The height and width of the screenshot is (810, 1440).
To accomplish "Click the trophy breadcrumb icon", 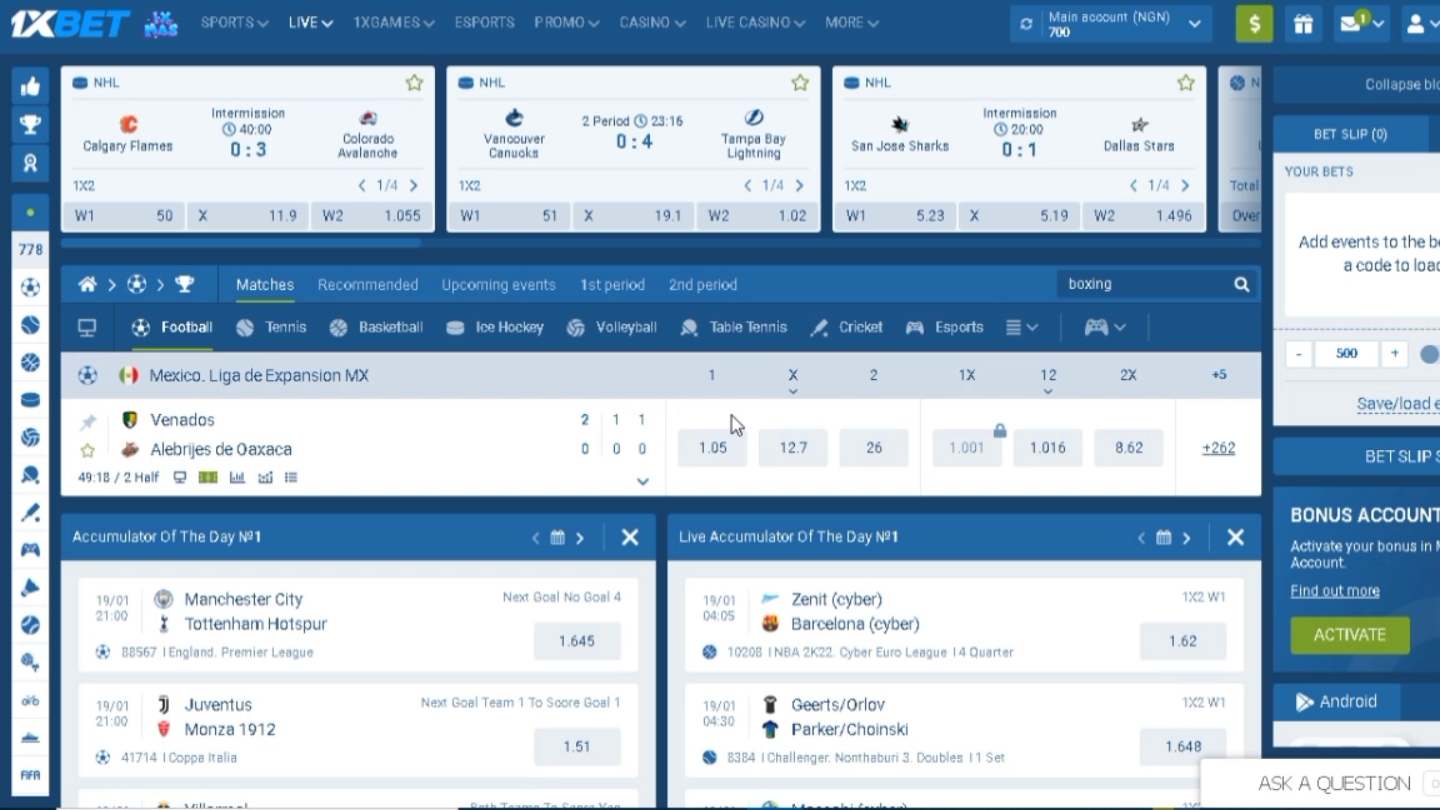I will click(x=184, y=285).
